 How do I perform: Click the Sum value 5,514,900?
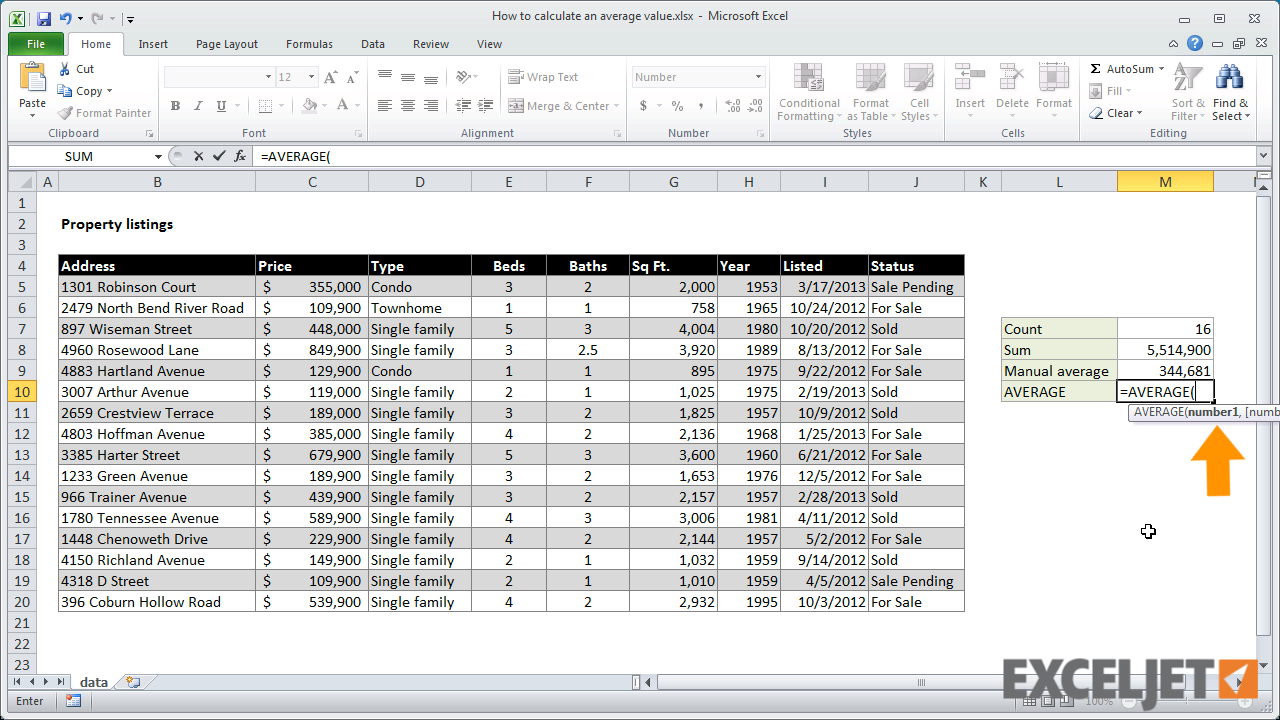(x=1165, y=350)
